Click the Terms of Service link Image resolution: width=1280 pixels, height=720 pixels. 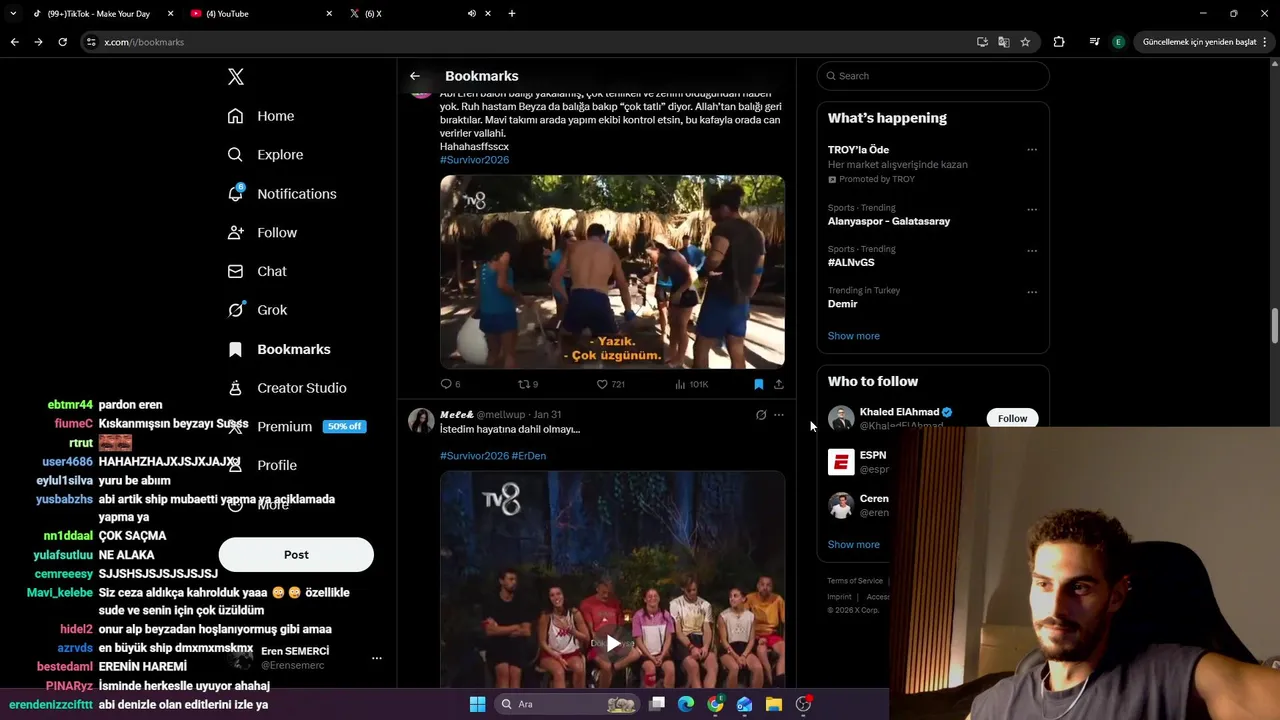[855, 581]
